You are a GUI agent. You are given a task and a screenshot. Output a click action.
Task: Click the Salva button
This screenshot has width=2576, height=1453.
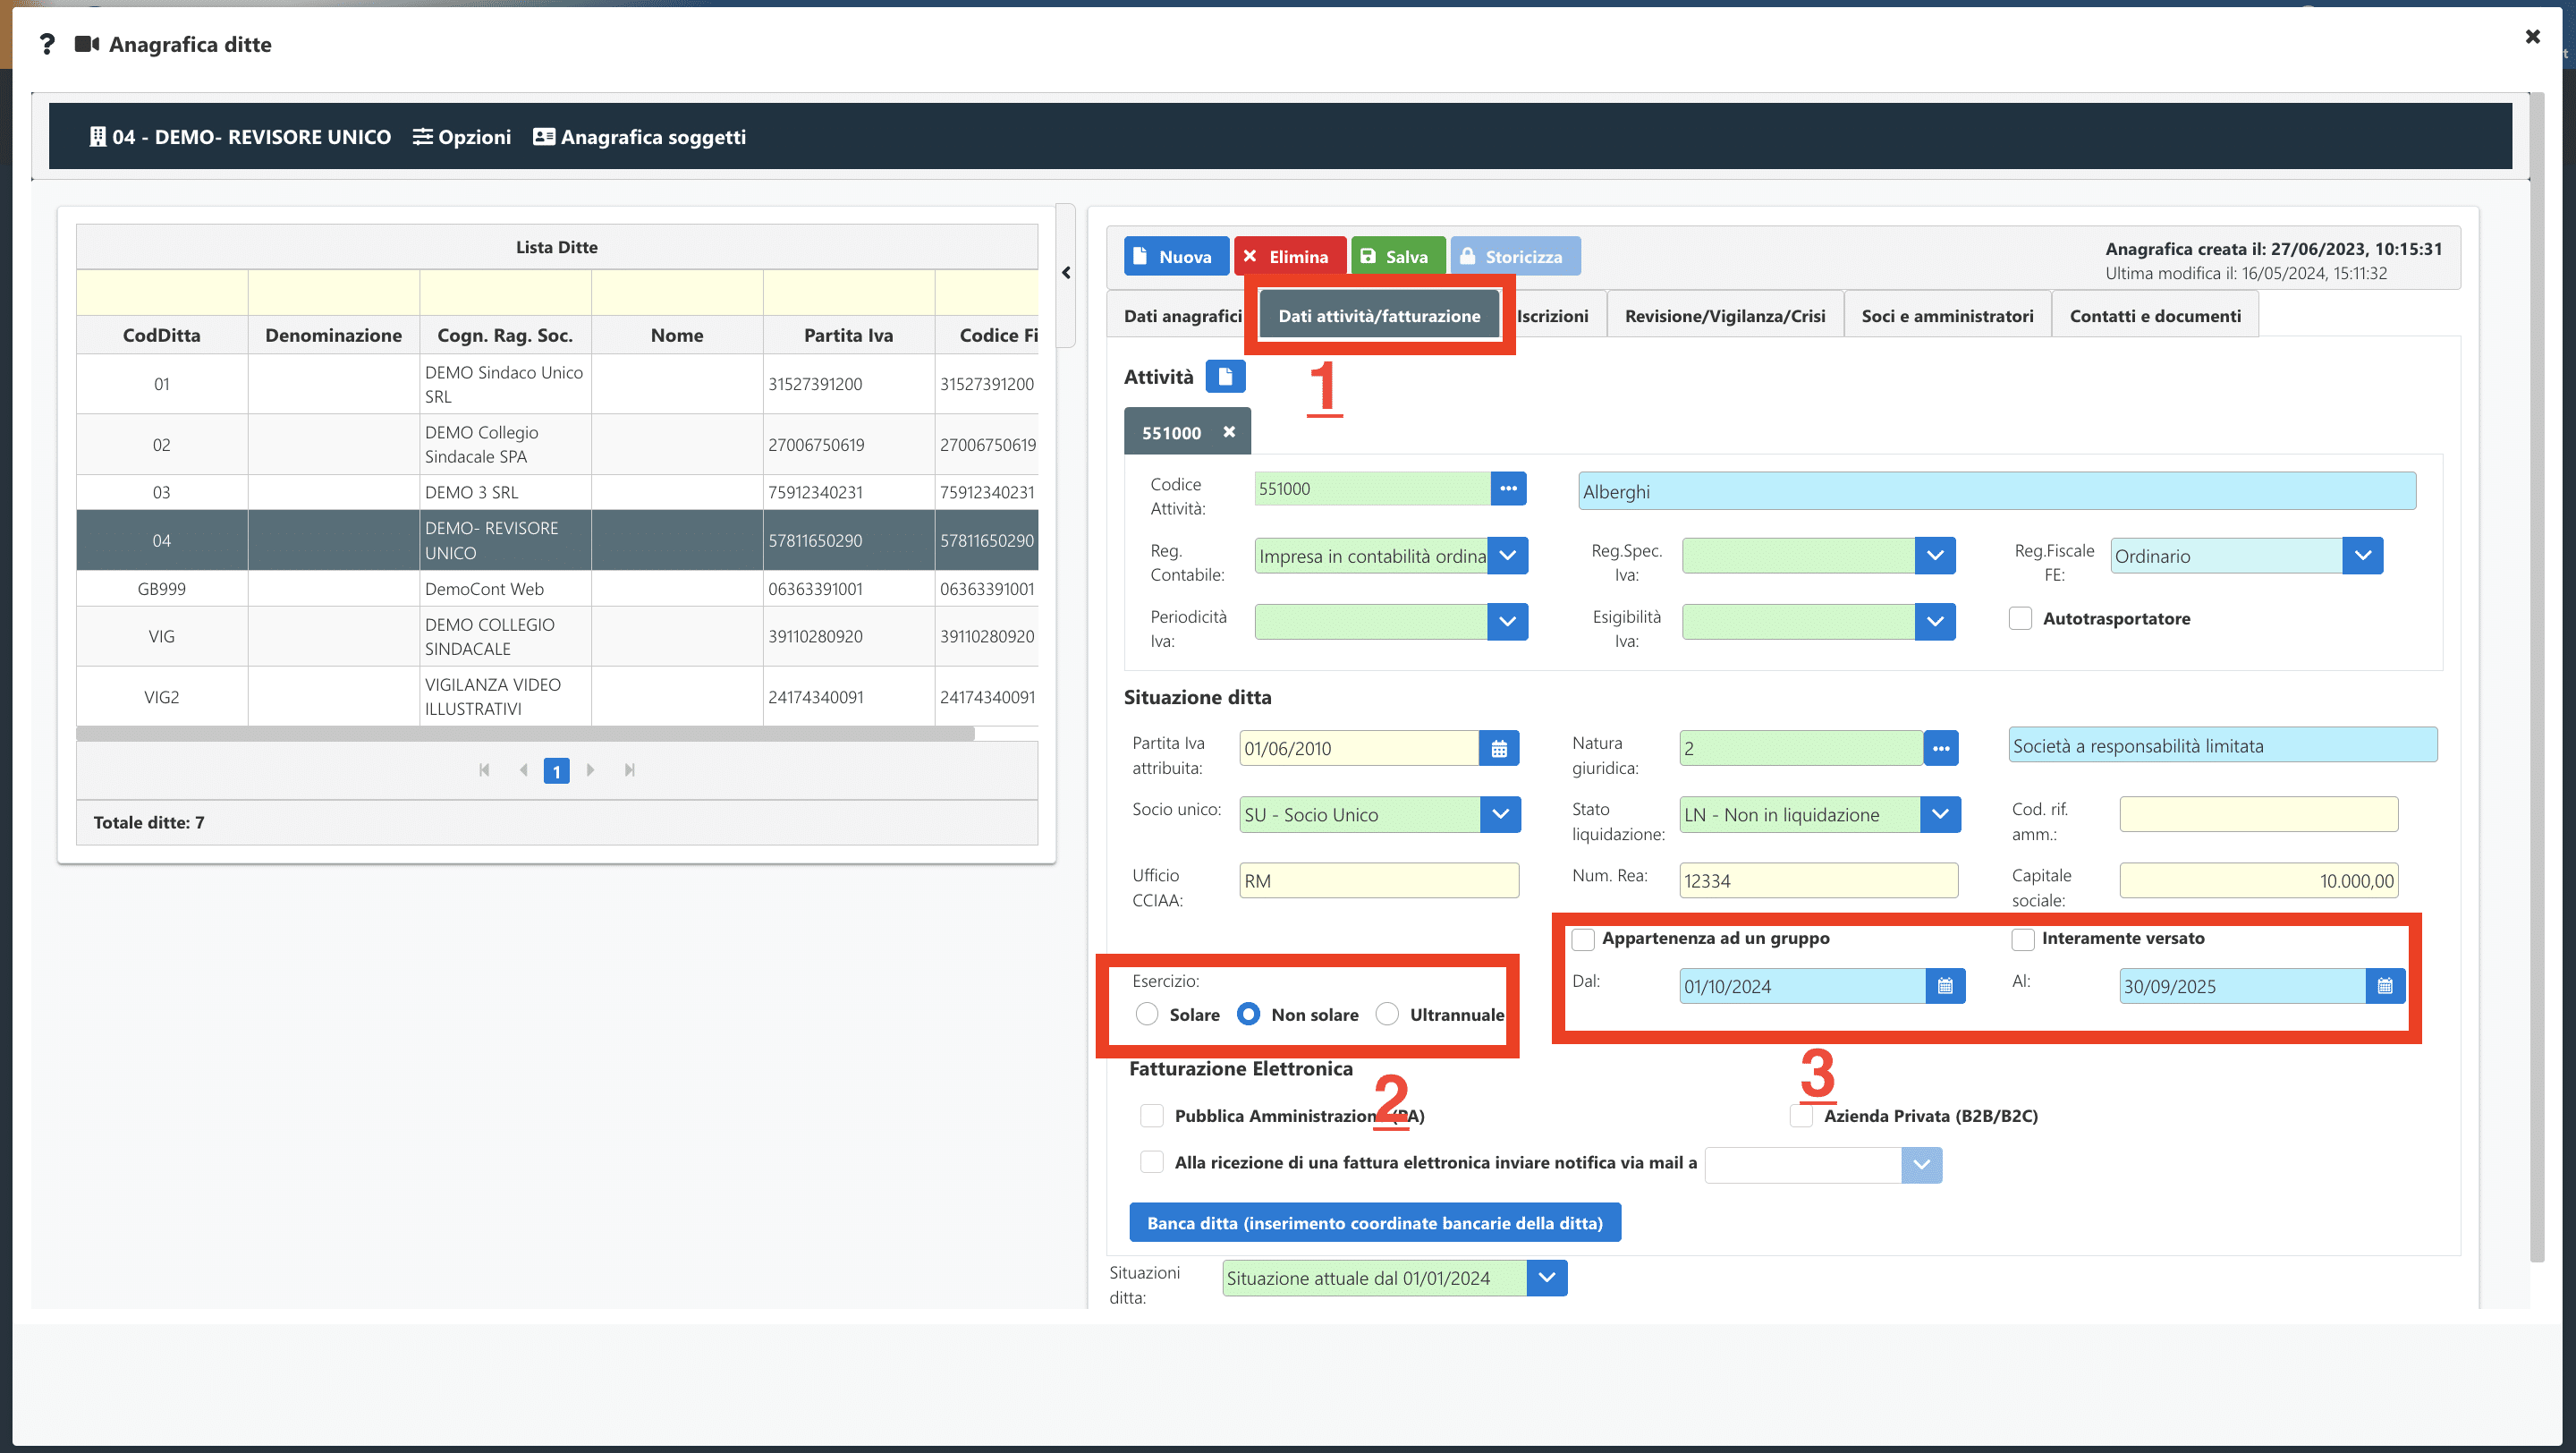(x=1397, y=256)
